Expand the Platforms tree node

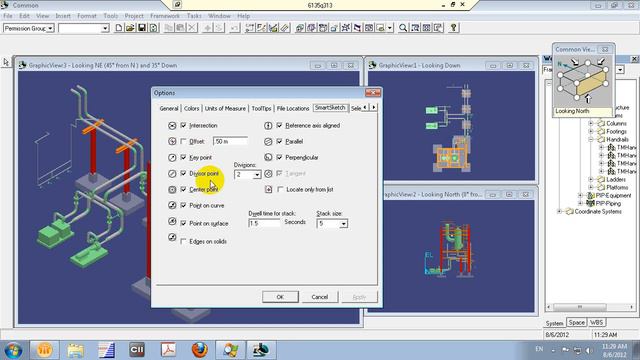coord(591,187)
